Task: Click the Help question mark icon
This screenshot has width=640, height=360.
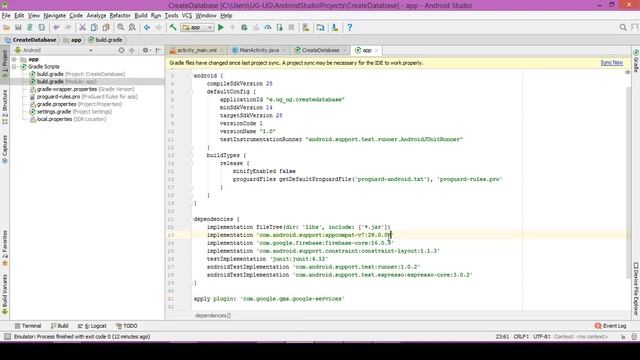Action: (x=349, y=27)
